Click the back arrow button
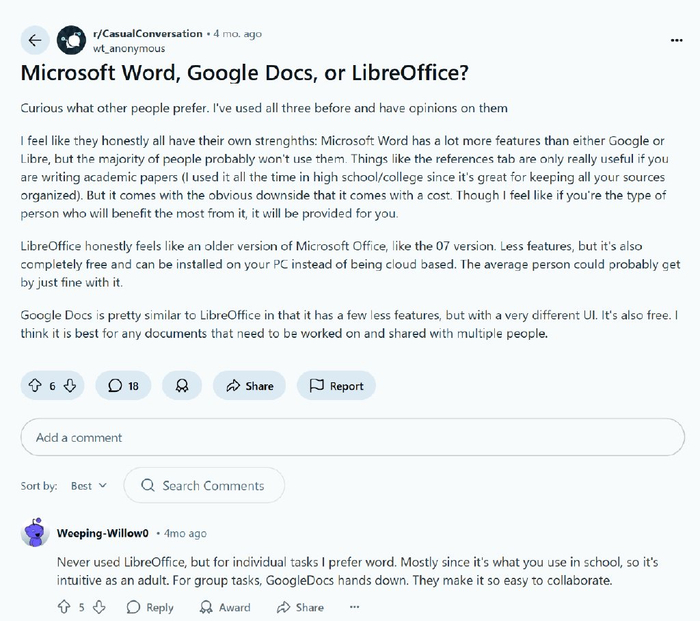 pyautogui.click(x=35, y=40)
